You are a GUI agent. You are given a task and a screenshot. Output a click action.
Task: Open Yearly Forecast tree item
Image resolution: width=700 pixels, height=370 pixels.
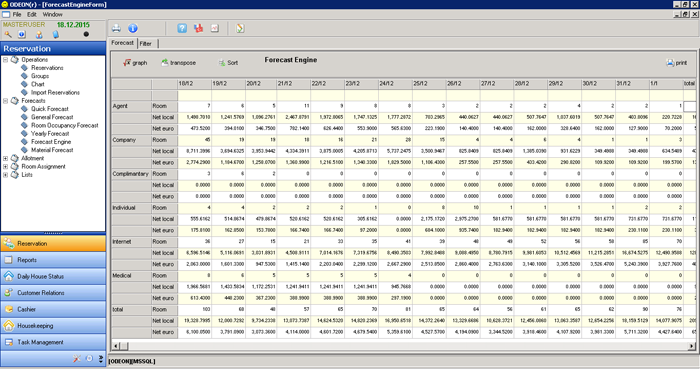coord(50,133)
